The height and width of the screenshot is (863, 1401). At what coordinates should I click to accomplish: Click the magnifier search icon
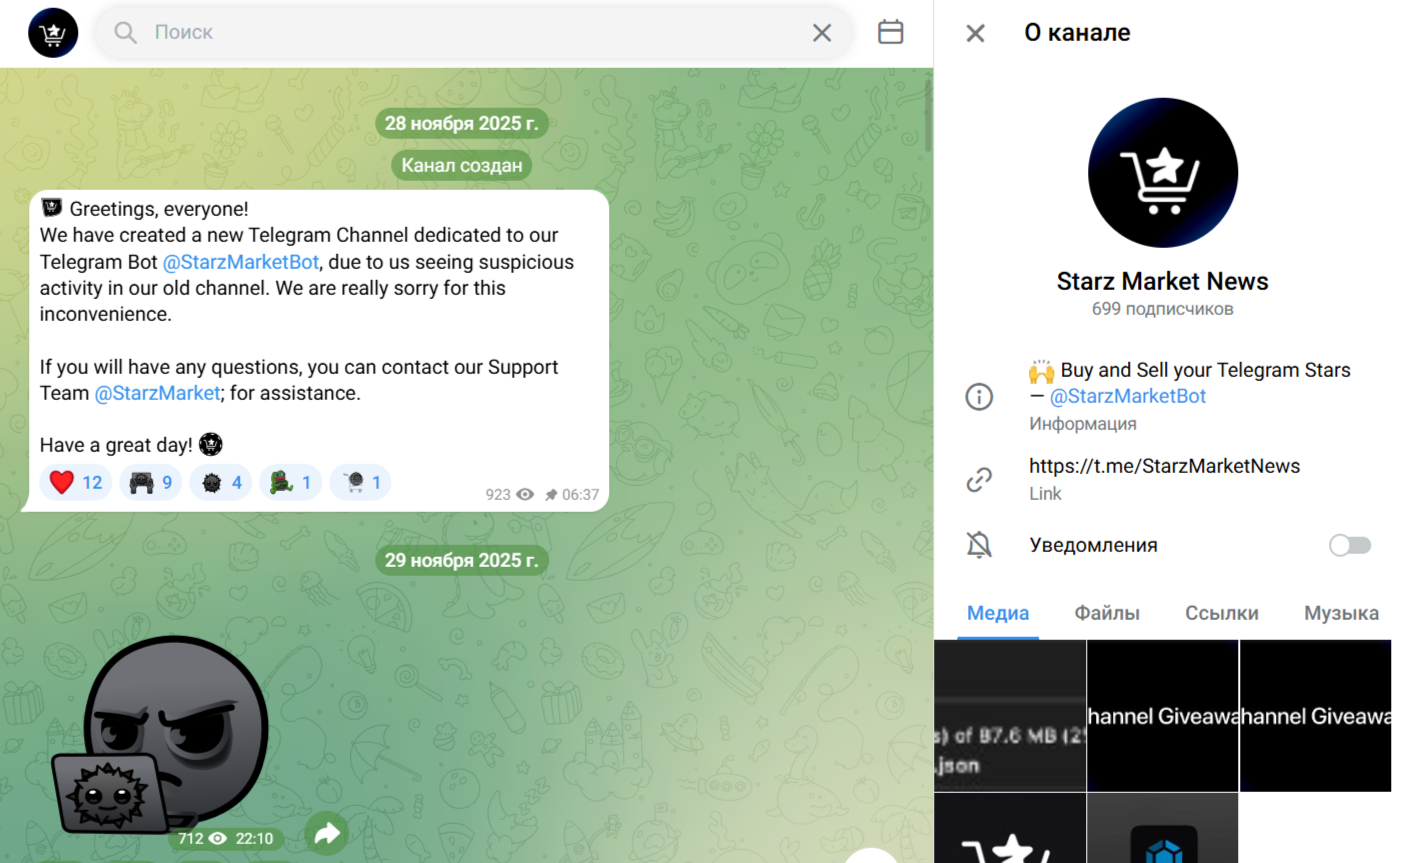point(125,33)
